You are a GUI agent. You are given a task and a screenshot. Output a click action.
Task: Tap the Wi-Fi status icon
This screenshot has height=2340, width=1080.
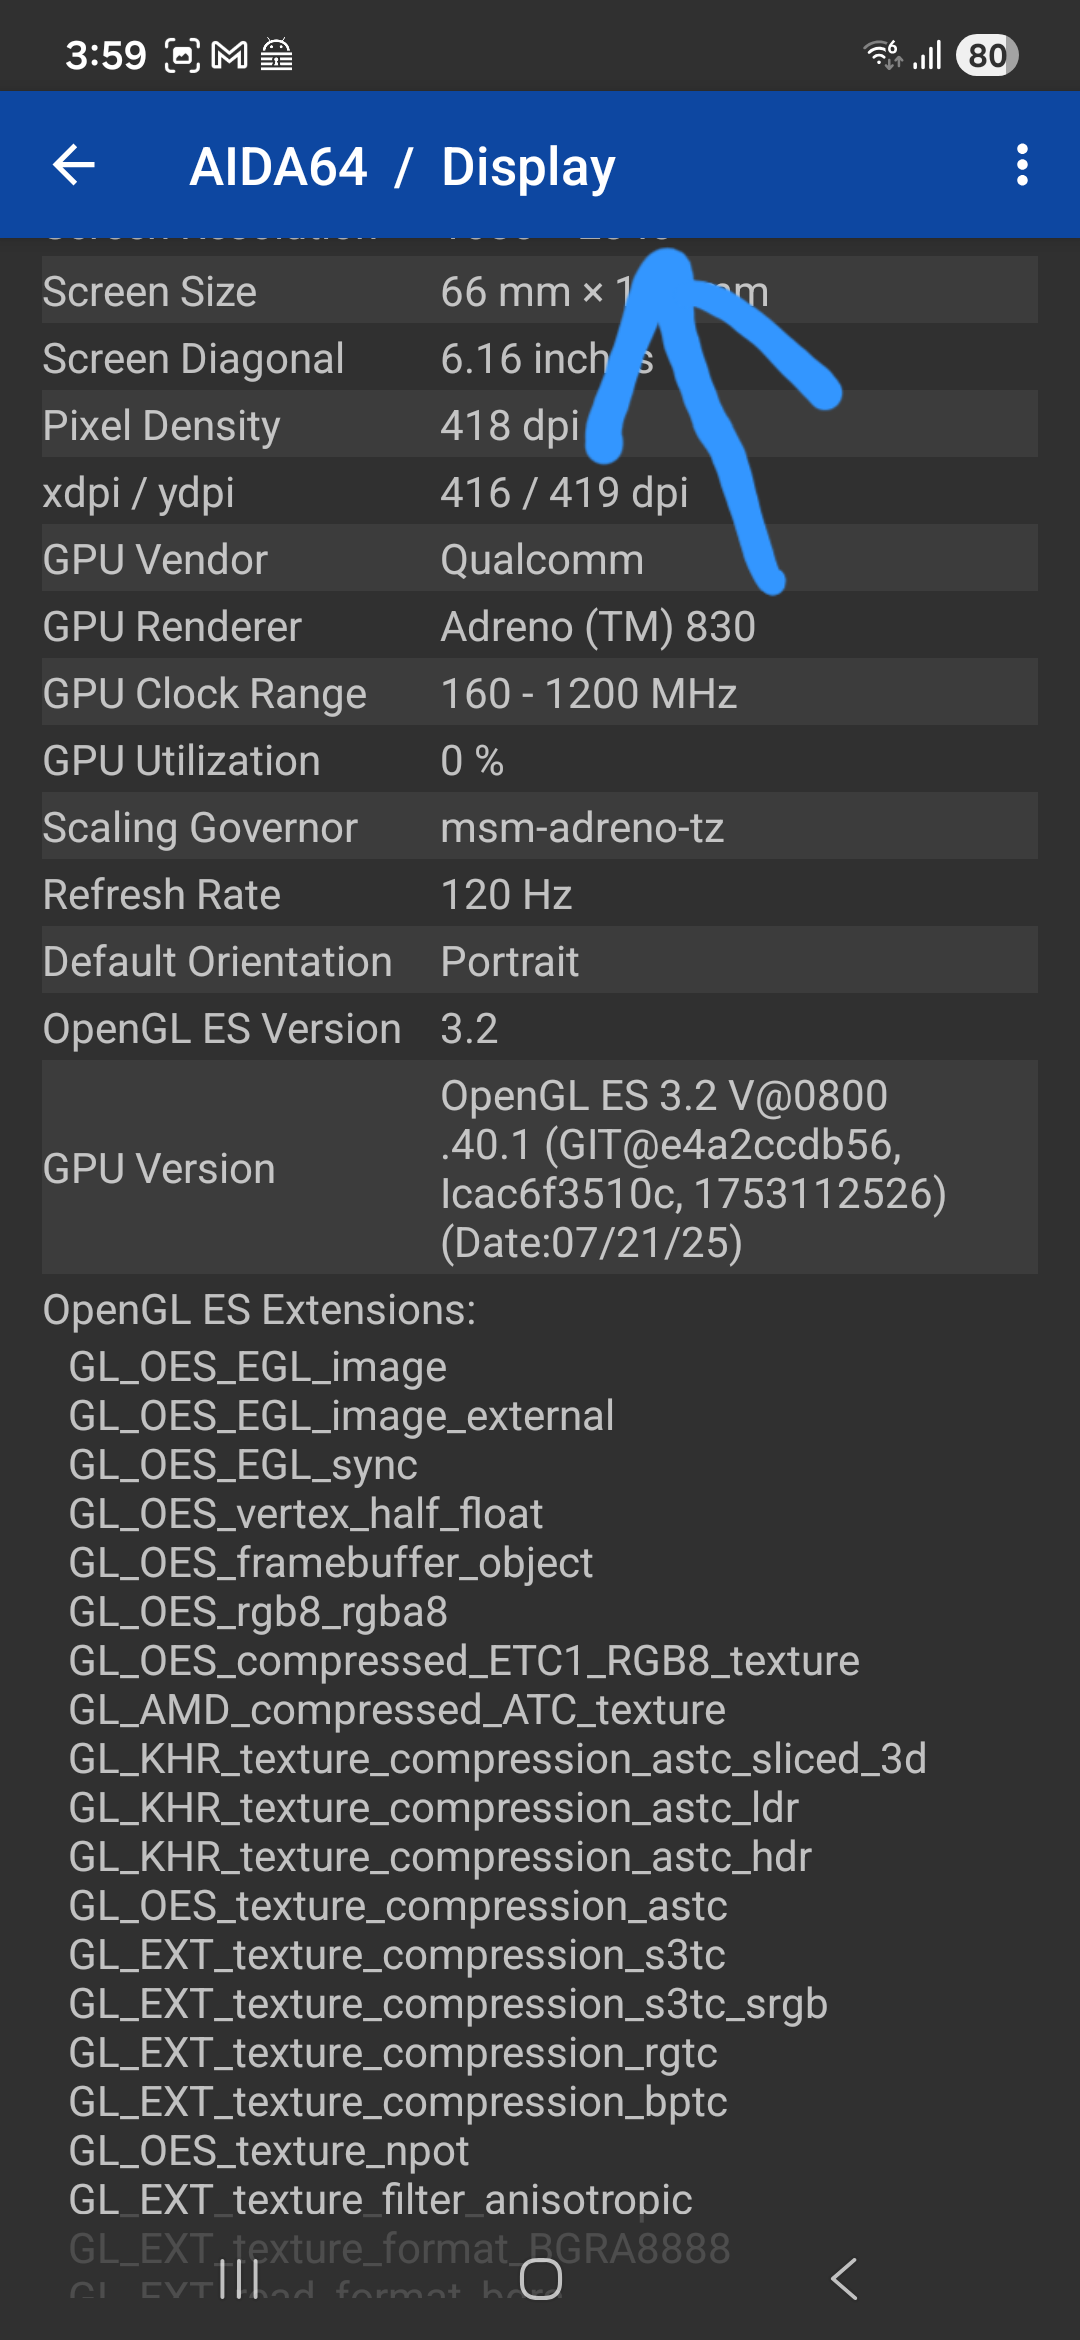tap(883, 55)
